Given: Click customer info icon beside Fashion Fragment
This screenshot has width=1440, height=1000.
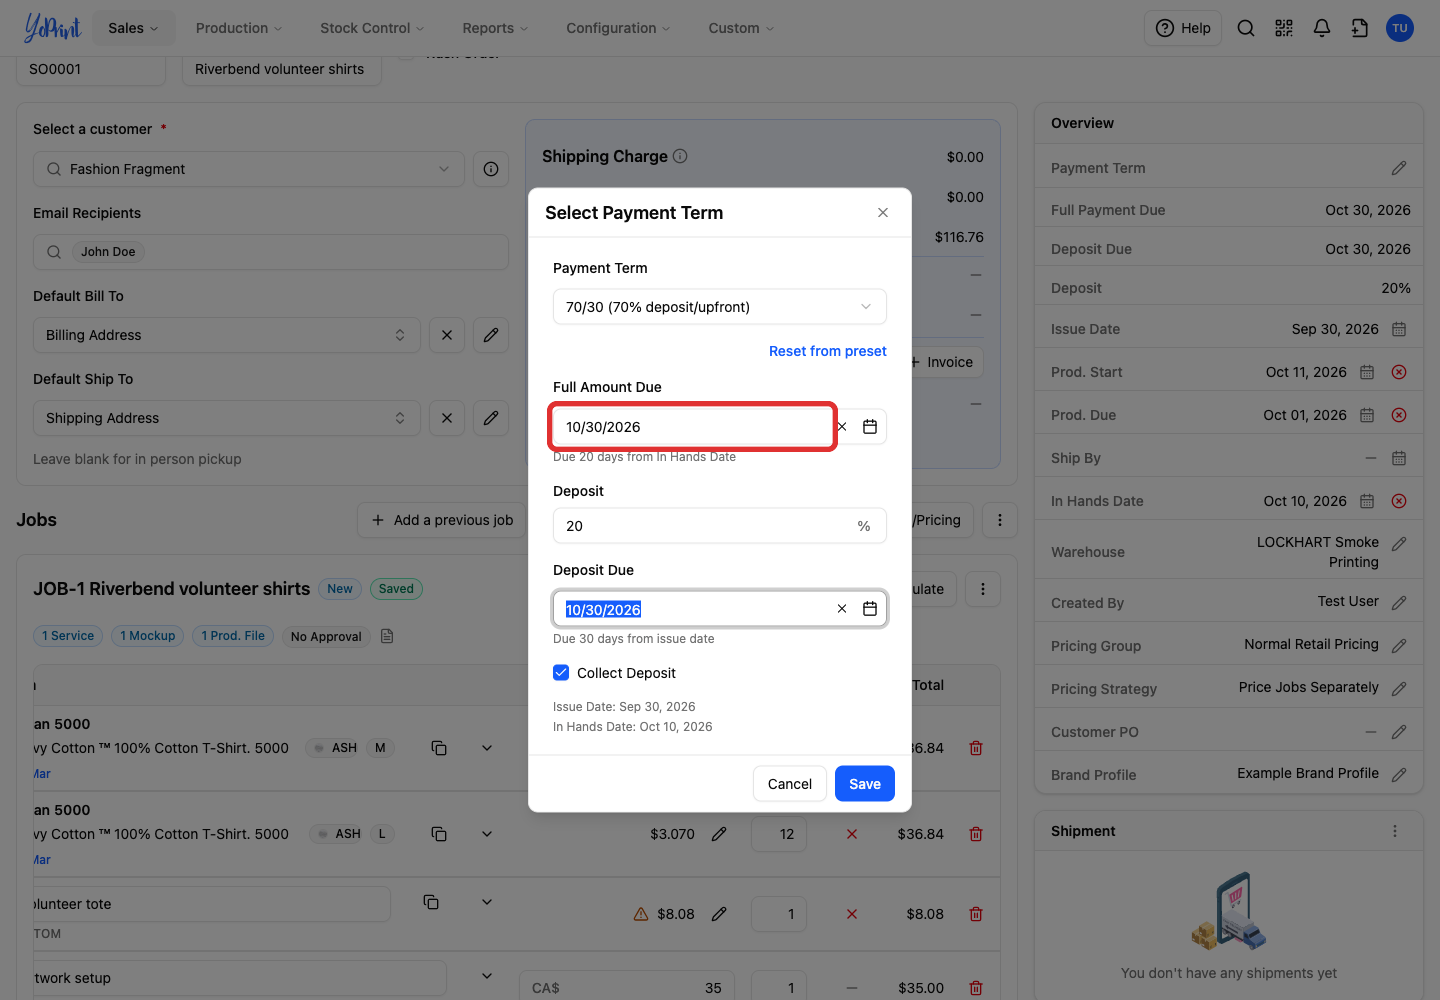Looking at the screenshot, I should pos(491,169).
